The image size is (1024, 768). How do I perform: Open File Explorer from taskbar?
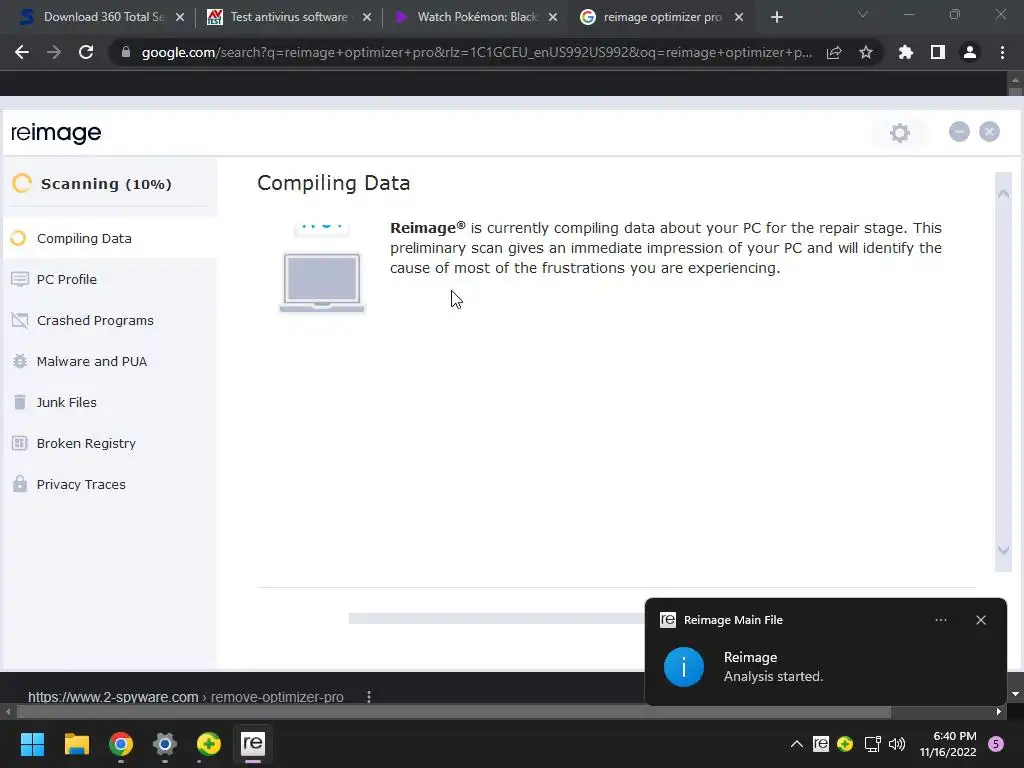(76, 744)
